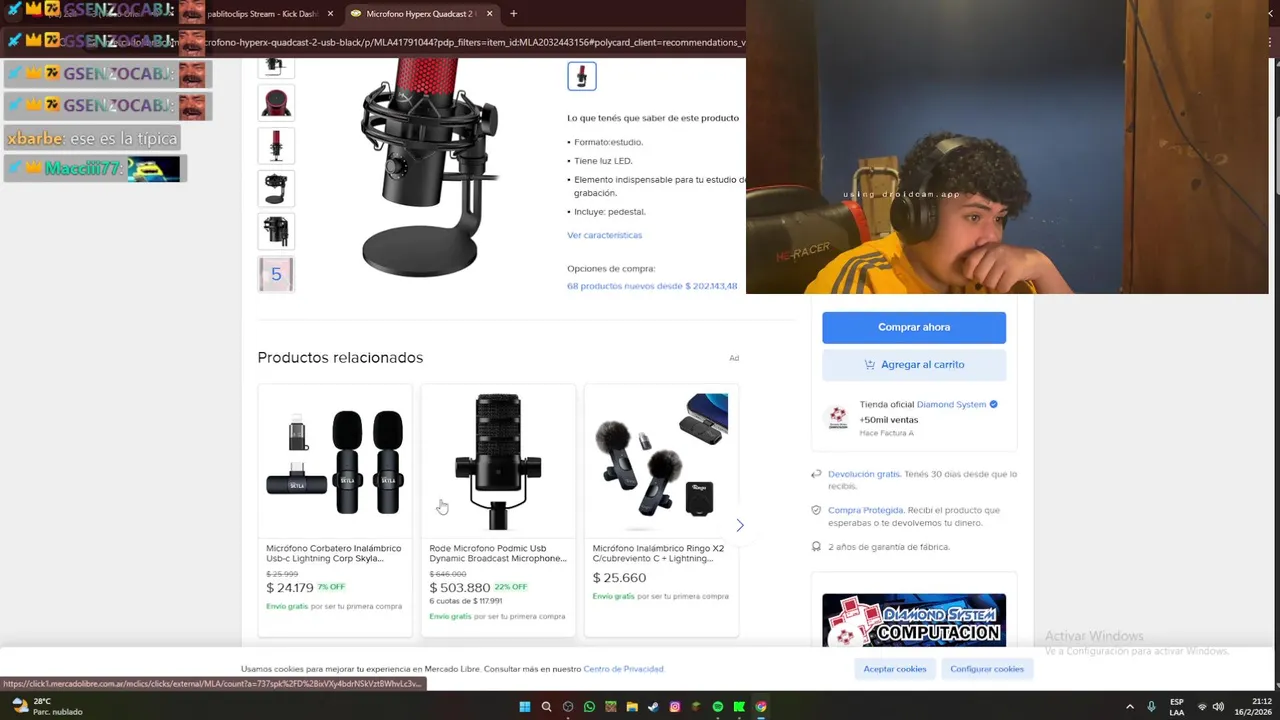Click the $ 503.880 price
This screenshot has height=720, width=1280.
(459, 588)
